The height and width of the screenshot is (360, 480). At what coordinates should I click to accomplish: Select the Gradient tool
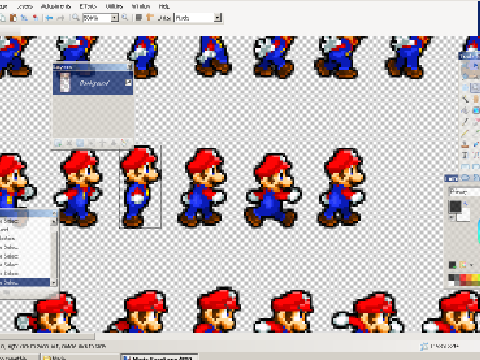pyautogui.click(x=476, y=110)
